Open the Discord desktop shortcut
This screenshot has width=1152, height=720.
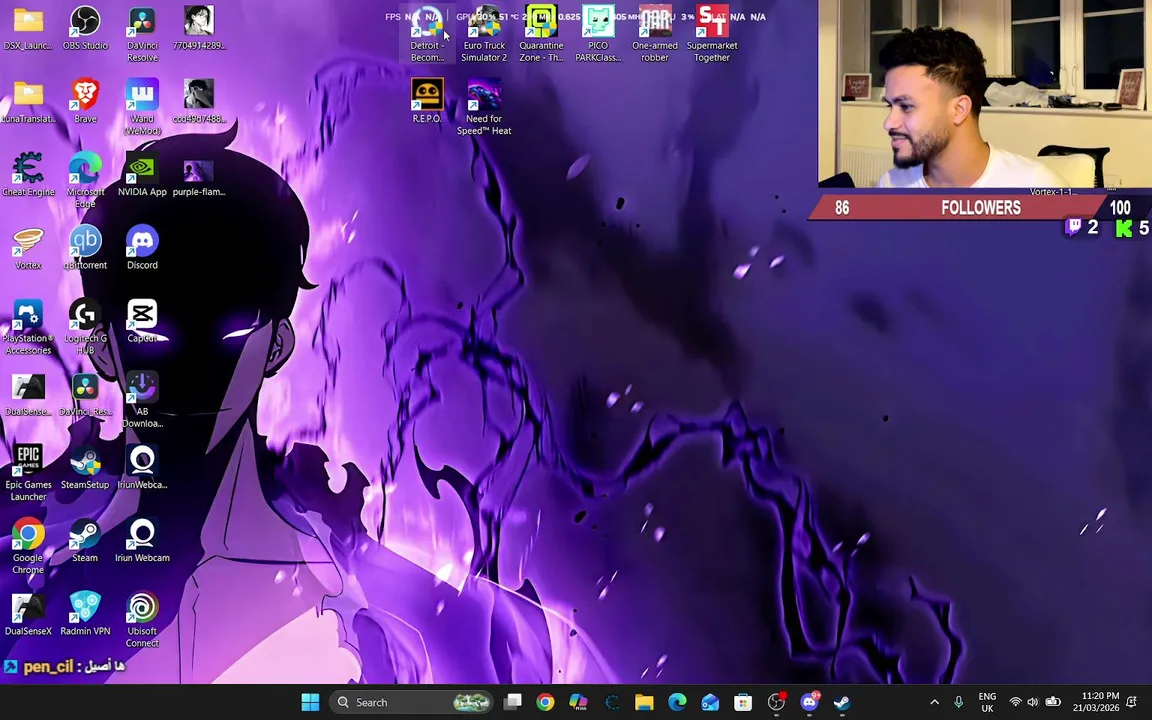142,248
